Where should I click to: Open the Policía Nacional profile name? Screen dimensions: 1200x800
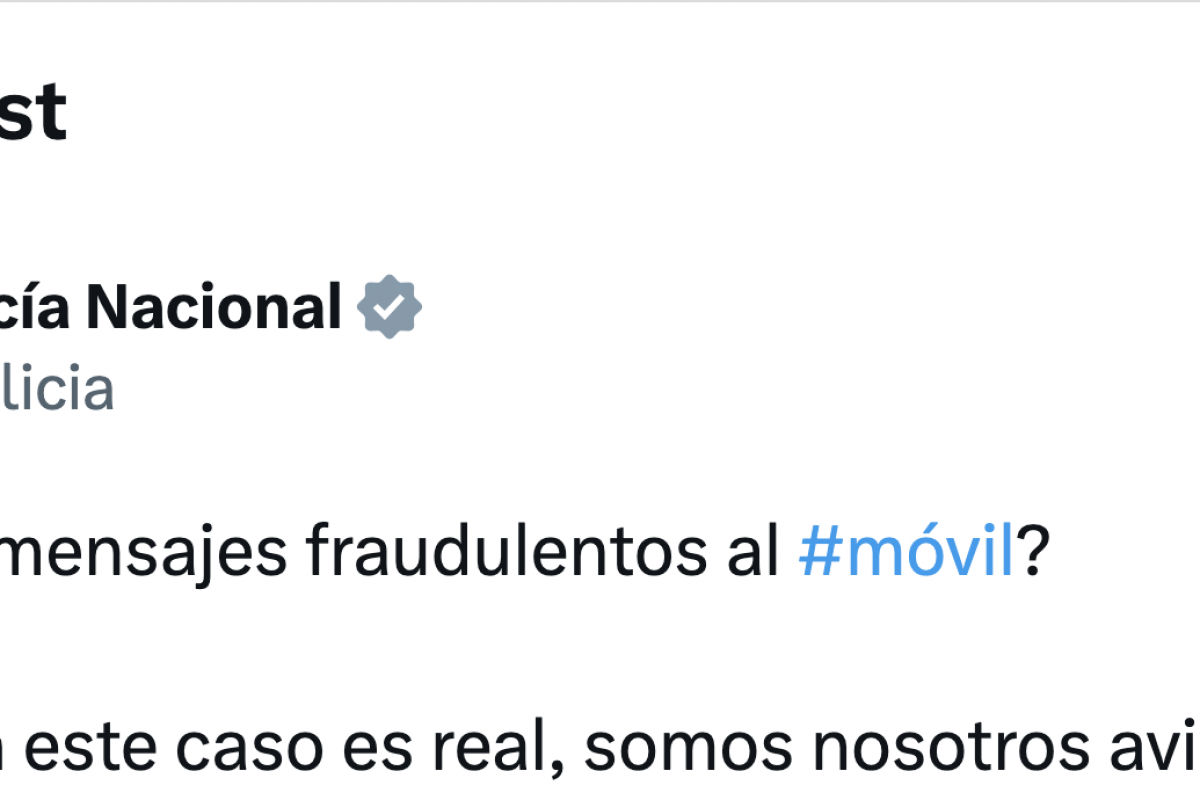pyautogui.click(x=170, y=307)
